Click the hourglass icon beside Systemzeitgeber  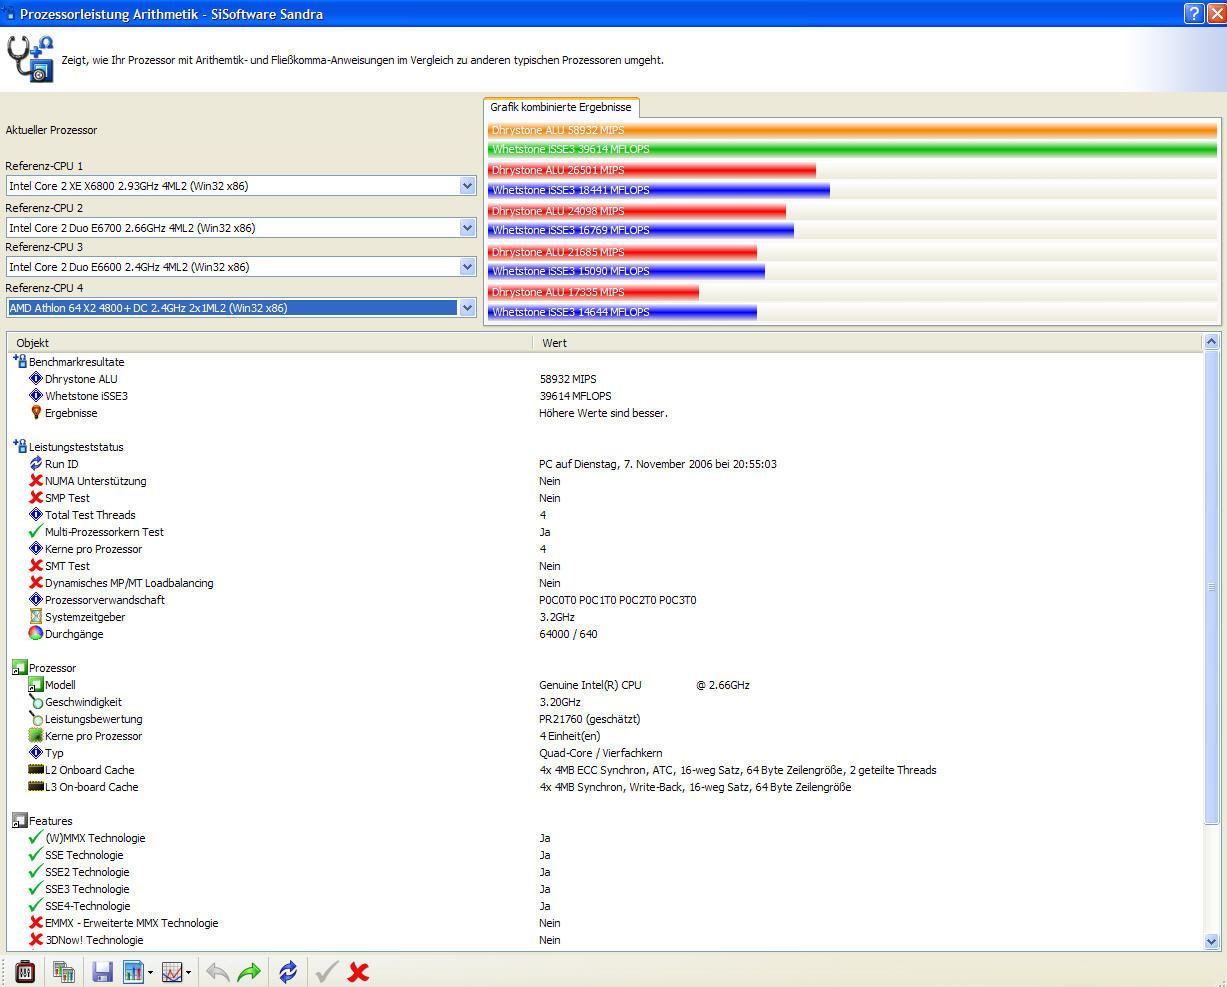click(x=36, y=617)
